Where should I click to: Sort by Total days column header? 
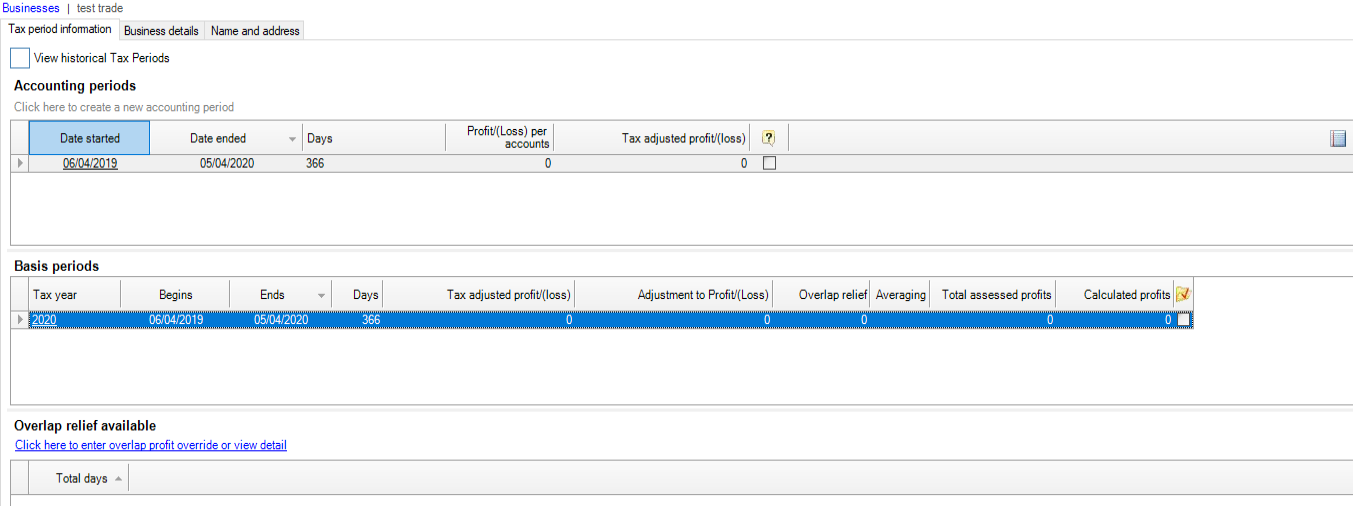(x=79, y=478)
